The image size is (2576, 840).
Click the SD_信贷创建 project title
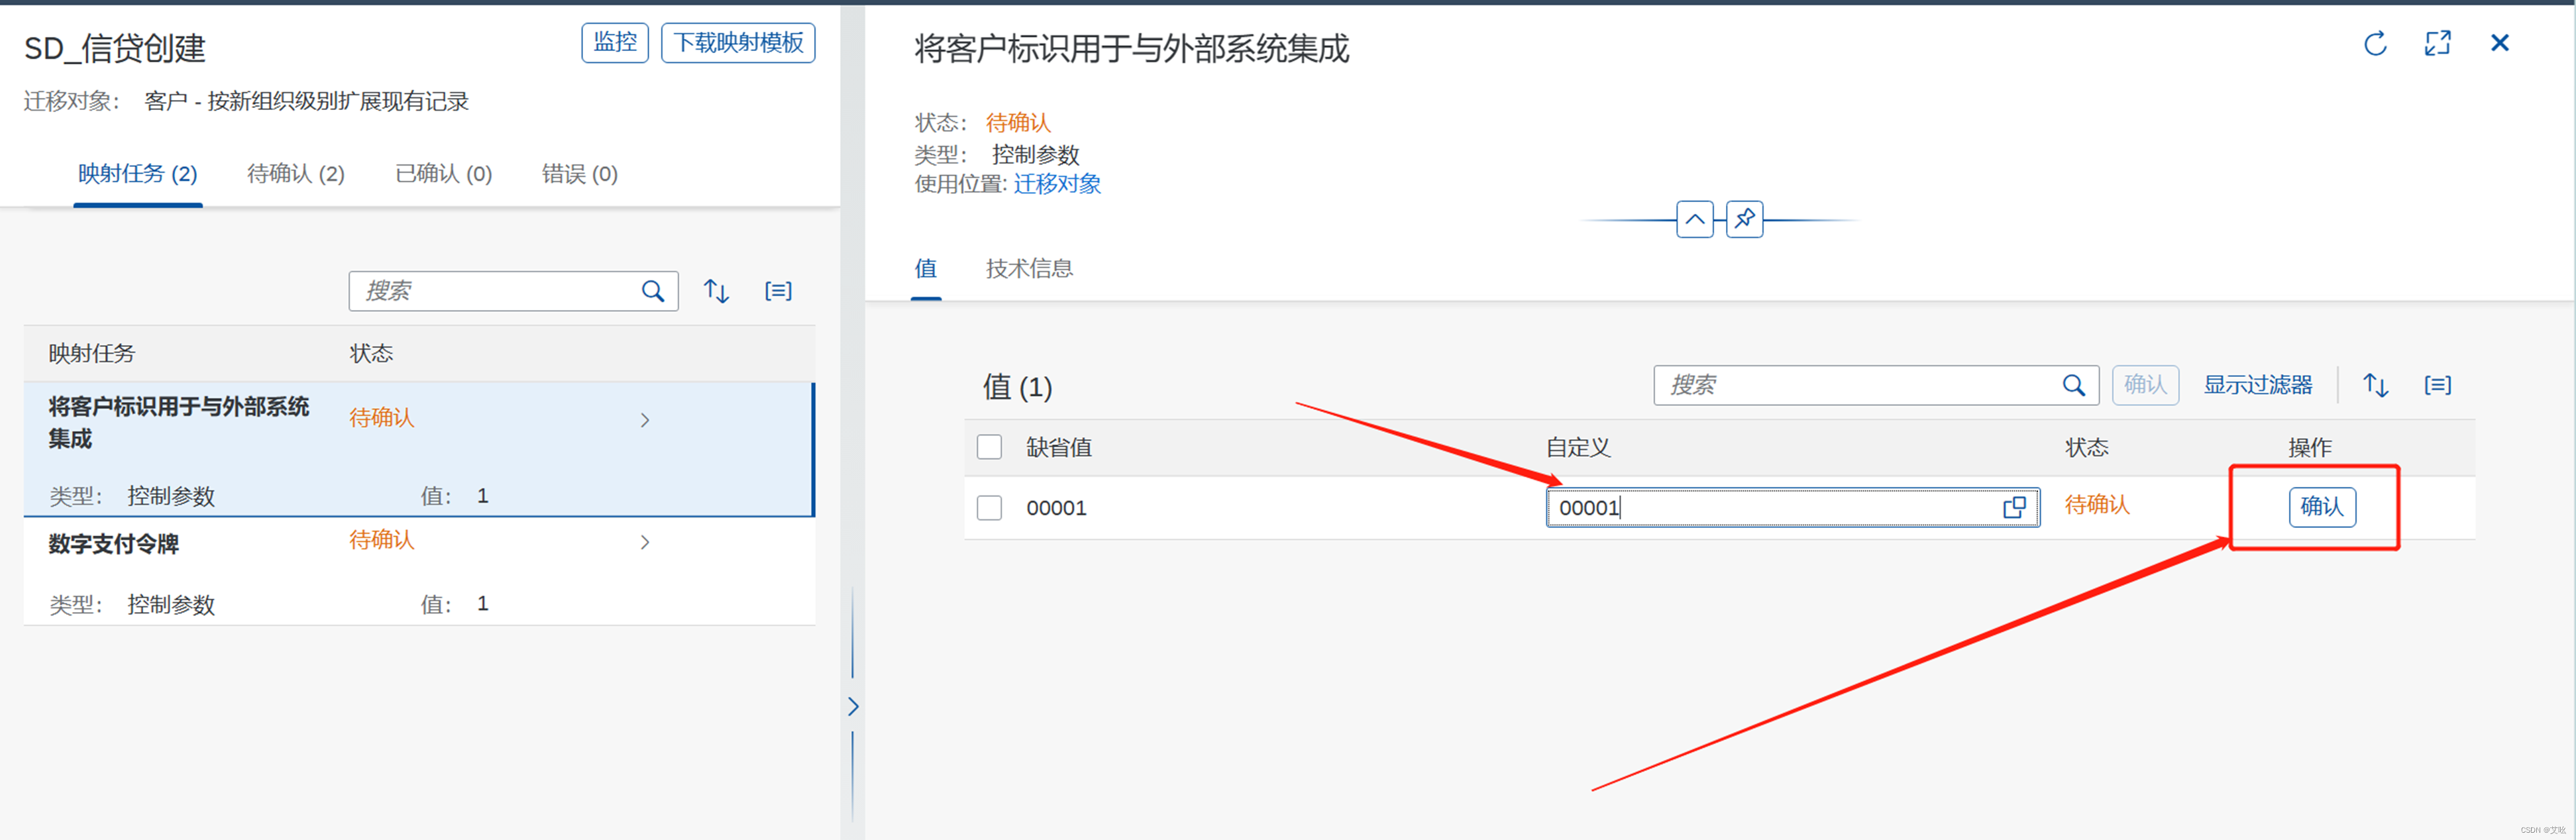pyautogui.click(x=115, y=48)
